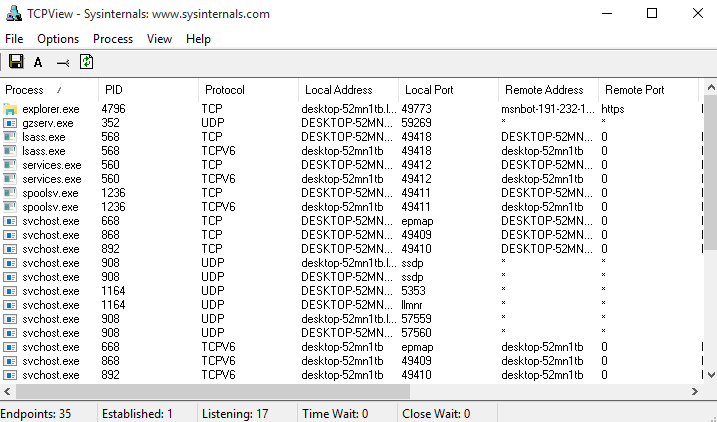This screenshot has width=717, height=422.
Task: Click local port 59269 of gzserv.exe
Action: 417,123
